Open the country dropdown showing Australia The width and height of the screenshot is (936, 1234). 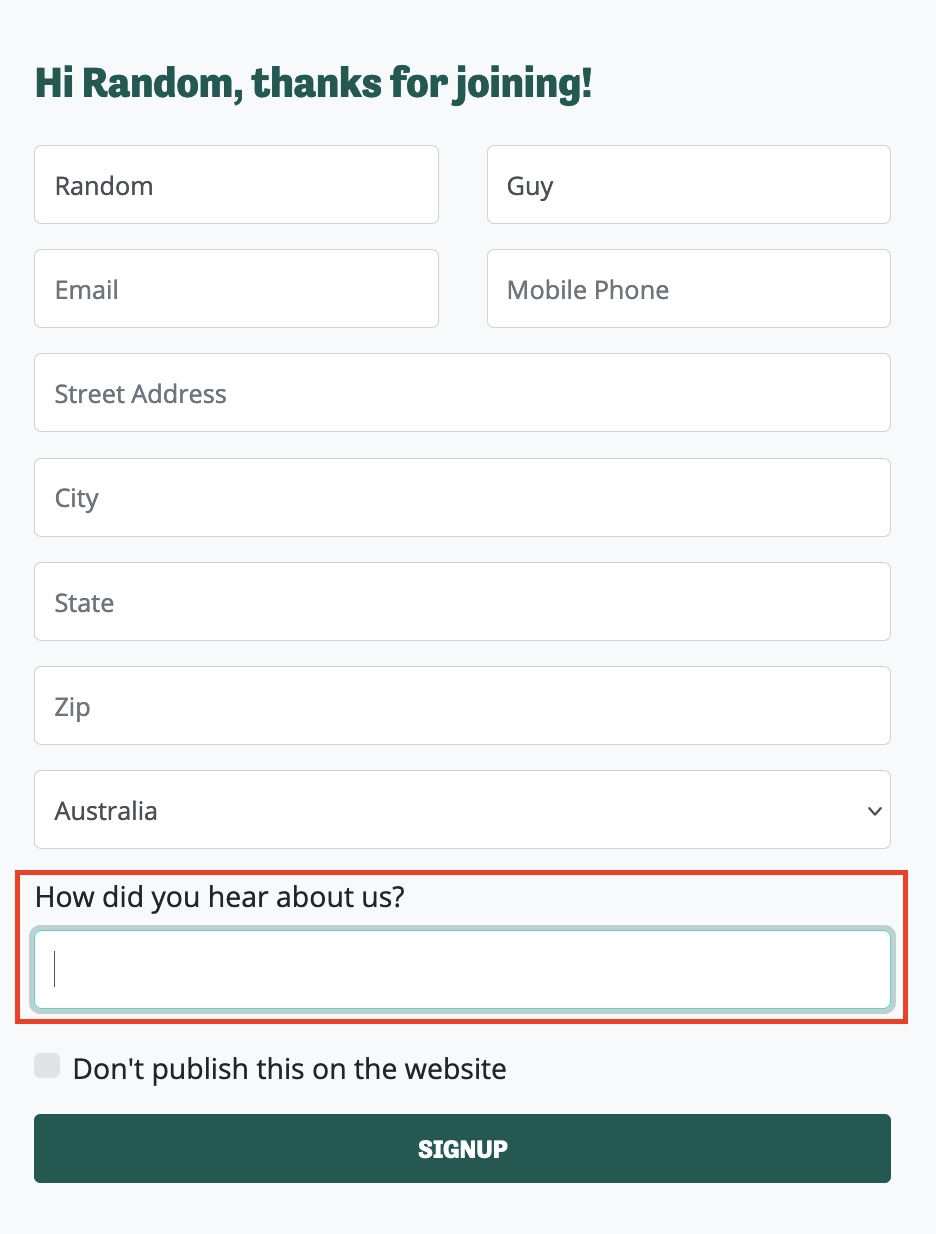pyautogui.click(x=462, y=810)
